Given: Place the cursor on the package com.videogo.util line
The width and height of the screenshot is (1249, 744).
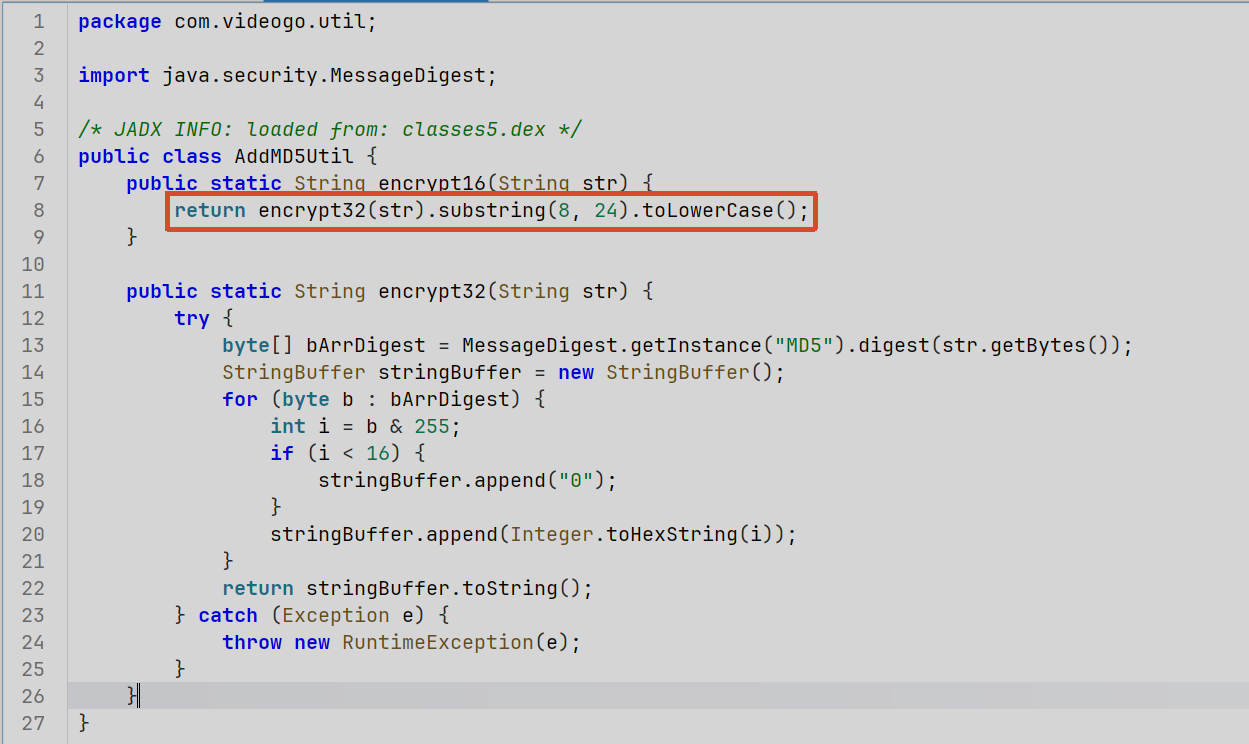Looking at the screenshot, I should (x=227, y=21).
